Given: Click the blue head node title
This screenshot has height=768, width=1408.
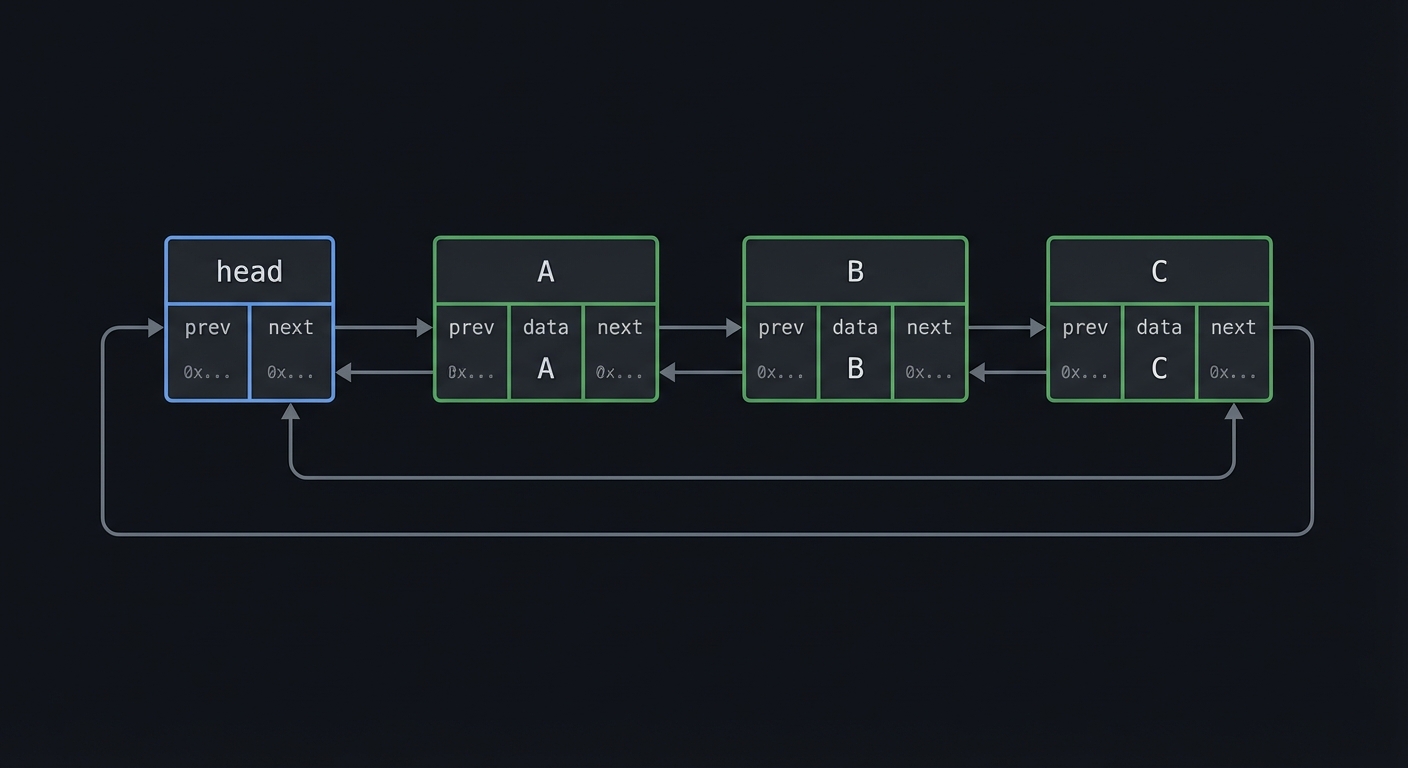Looking at the screenshot, I should pyautogui.click(x=249, y=271).
